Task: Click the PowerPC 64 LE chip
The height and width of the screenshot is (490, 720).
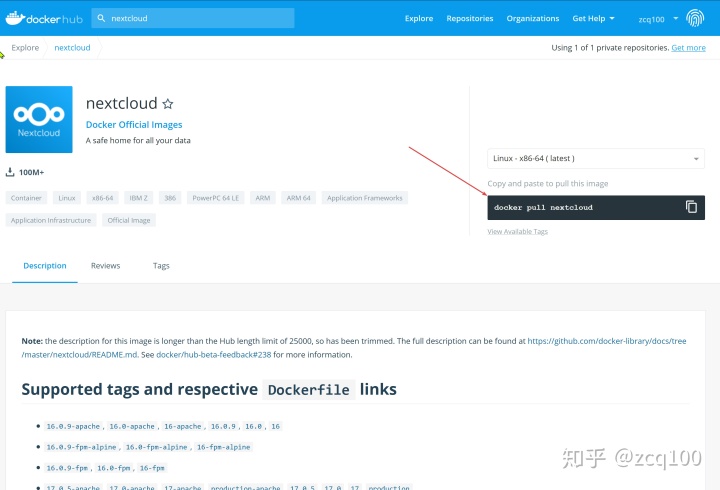Action: point(215,198)
